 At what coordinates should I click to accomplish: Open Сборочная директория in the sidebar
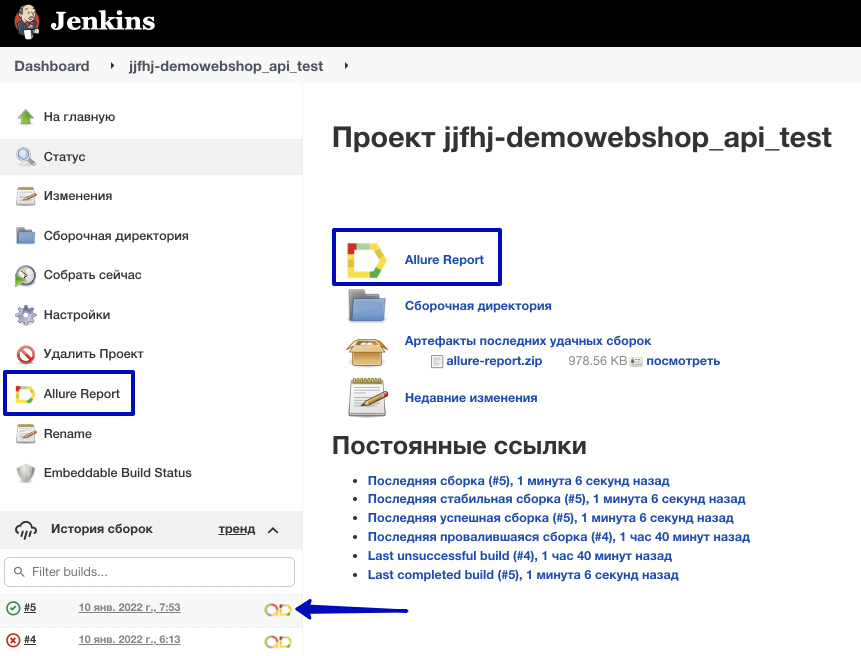116,236
